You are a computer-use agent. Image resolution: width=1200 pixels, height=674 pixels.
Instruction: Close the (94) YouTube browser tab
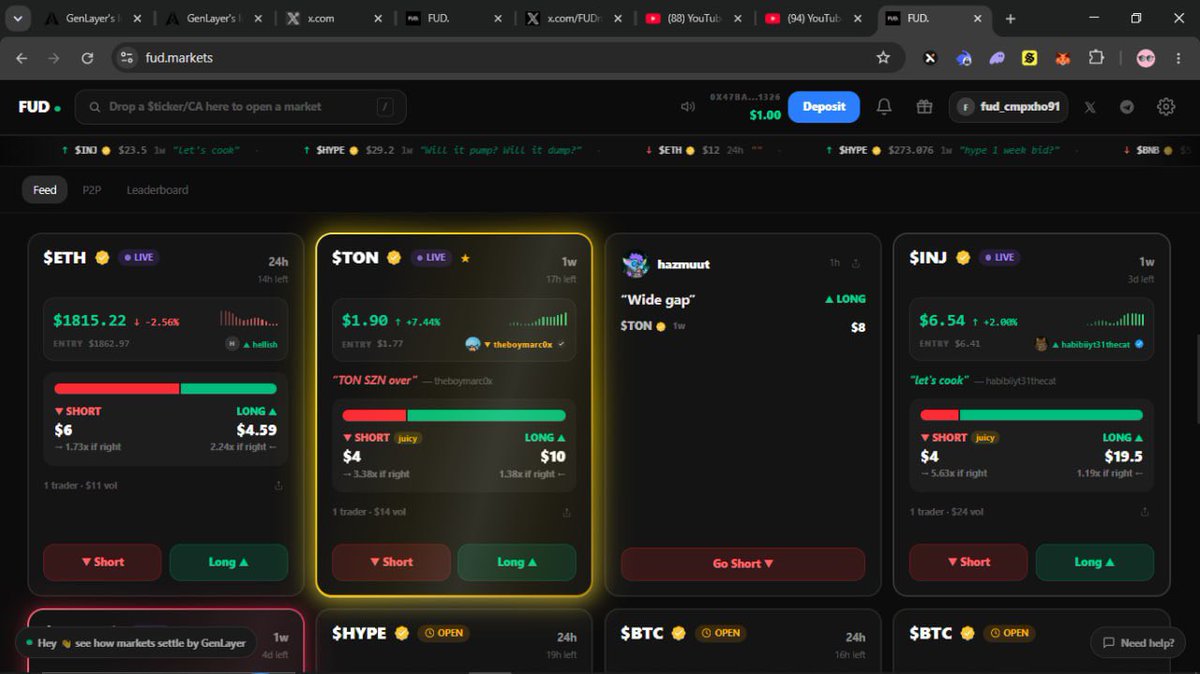click(857, 19)
